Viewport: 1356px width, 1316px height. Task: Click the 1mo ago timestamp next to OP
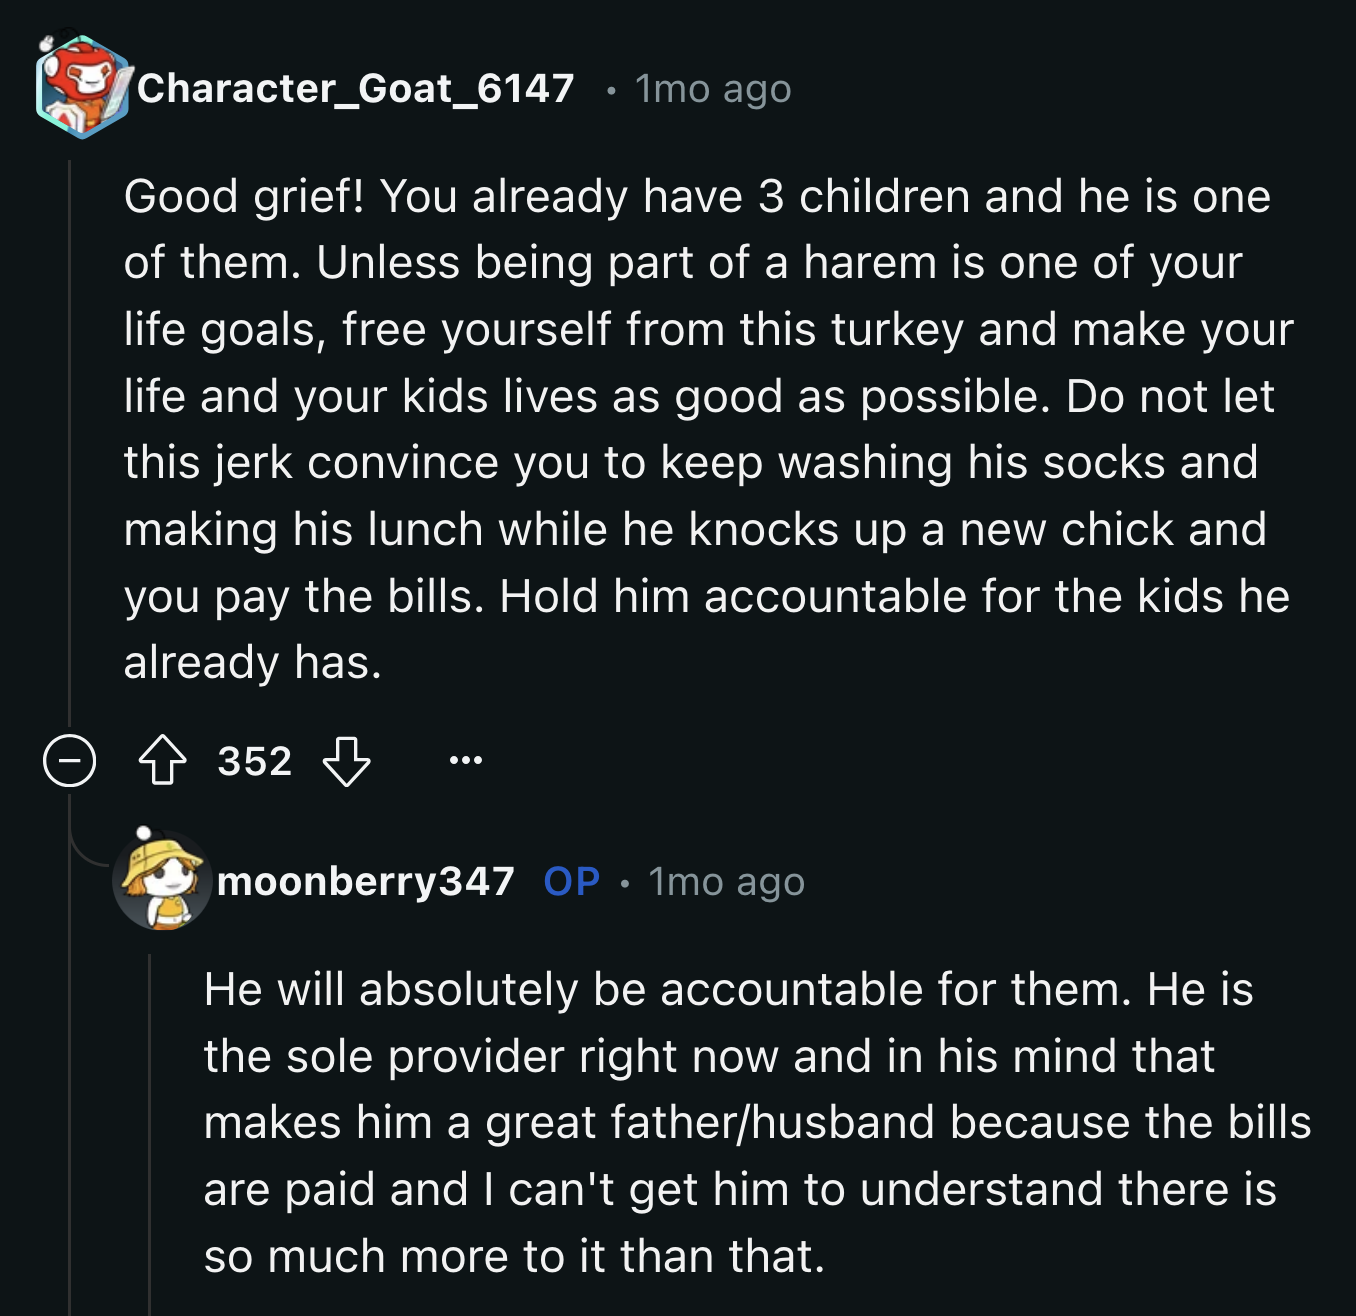pos(726,882)
